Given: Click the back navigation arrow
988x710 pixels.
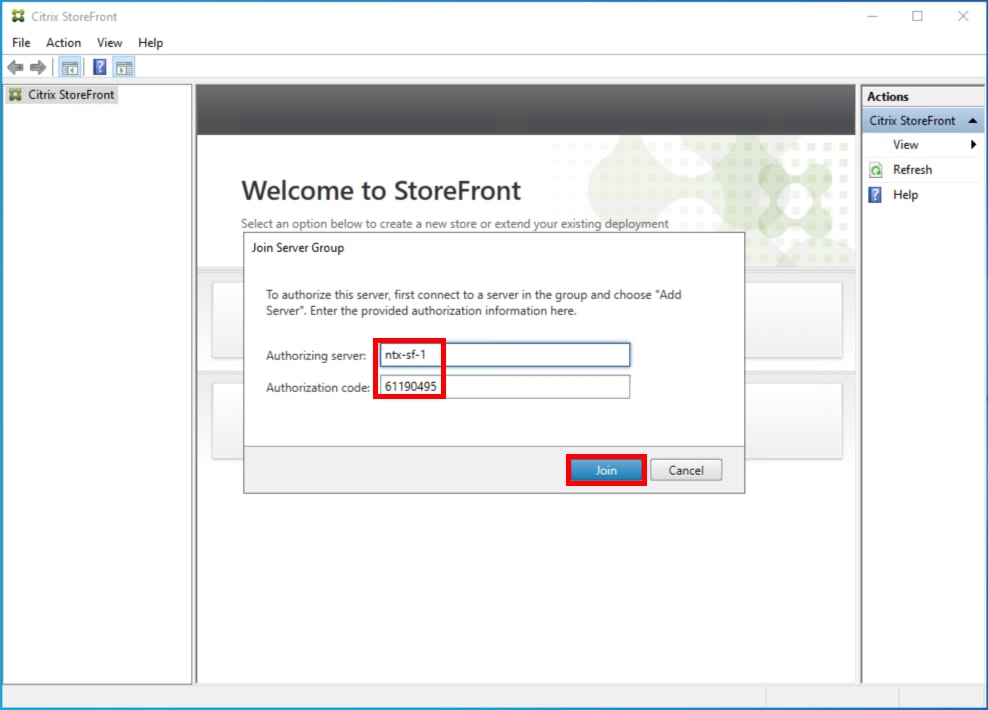Looking at the screenshot, I should (x=14, y=67).
